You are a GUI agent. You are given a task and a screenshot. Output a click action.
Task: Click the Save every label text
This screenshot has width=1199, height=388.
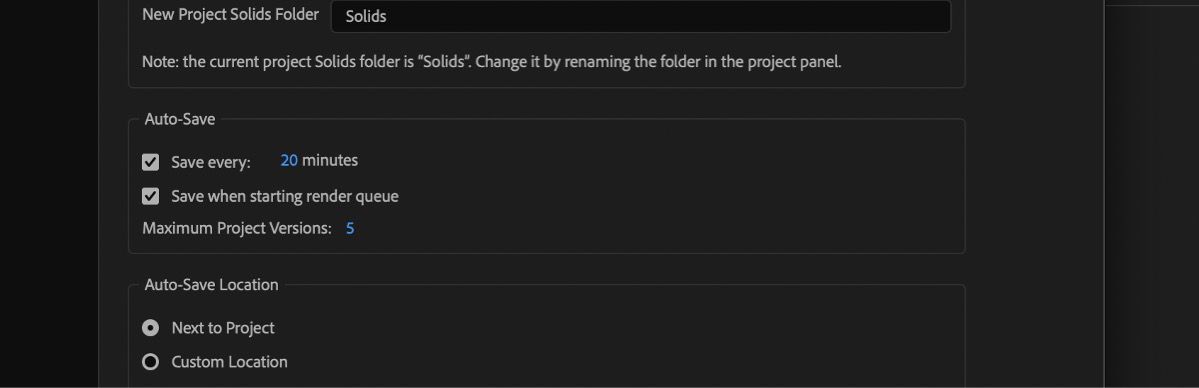click(211, 162)
